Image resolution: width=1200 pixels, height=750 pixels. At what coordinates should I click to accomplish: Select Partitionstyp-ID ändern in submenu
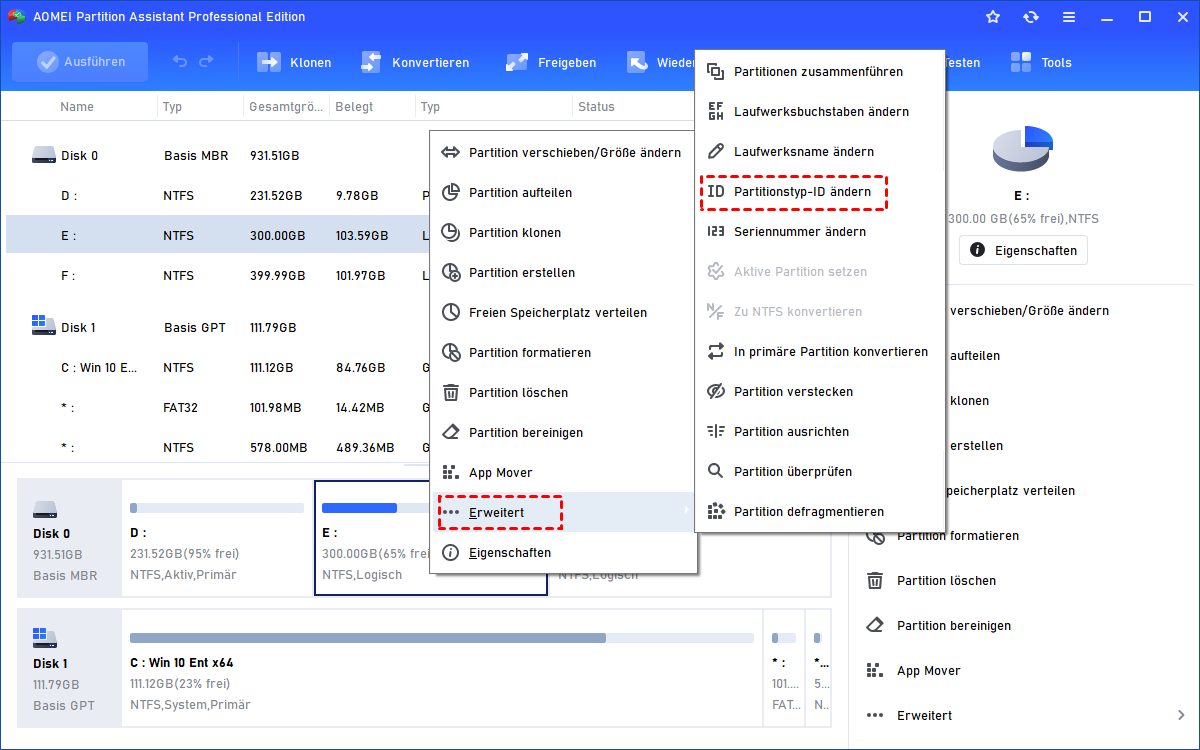820,191
